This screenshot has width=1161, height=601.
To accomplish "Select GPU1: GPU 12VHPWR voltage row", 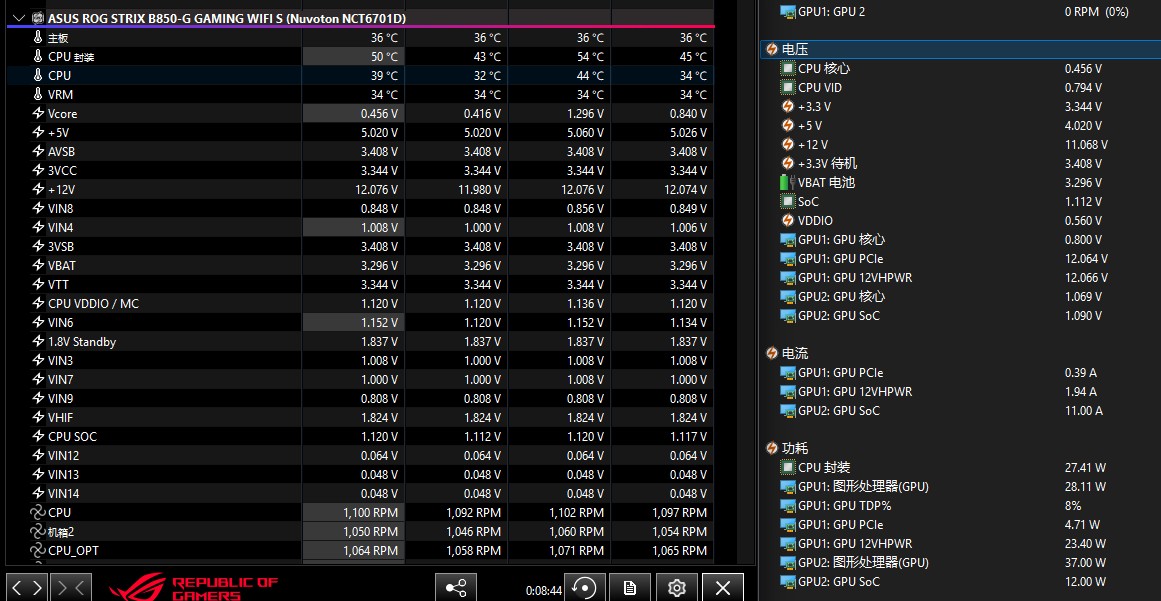I will click(960, 278).
